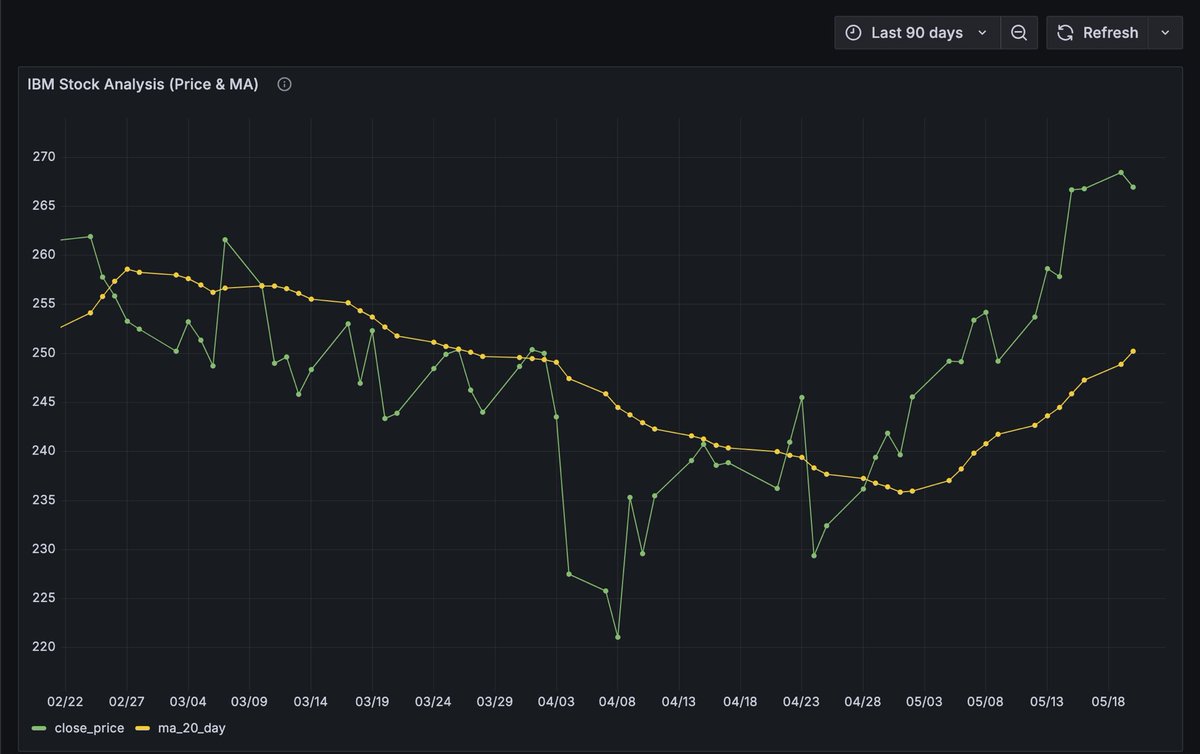The width and height of the screenshot is (1200, 754).
Task: Click the zoom out time range icon
Action: (x=1019, y=33)
